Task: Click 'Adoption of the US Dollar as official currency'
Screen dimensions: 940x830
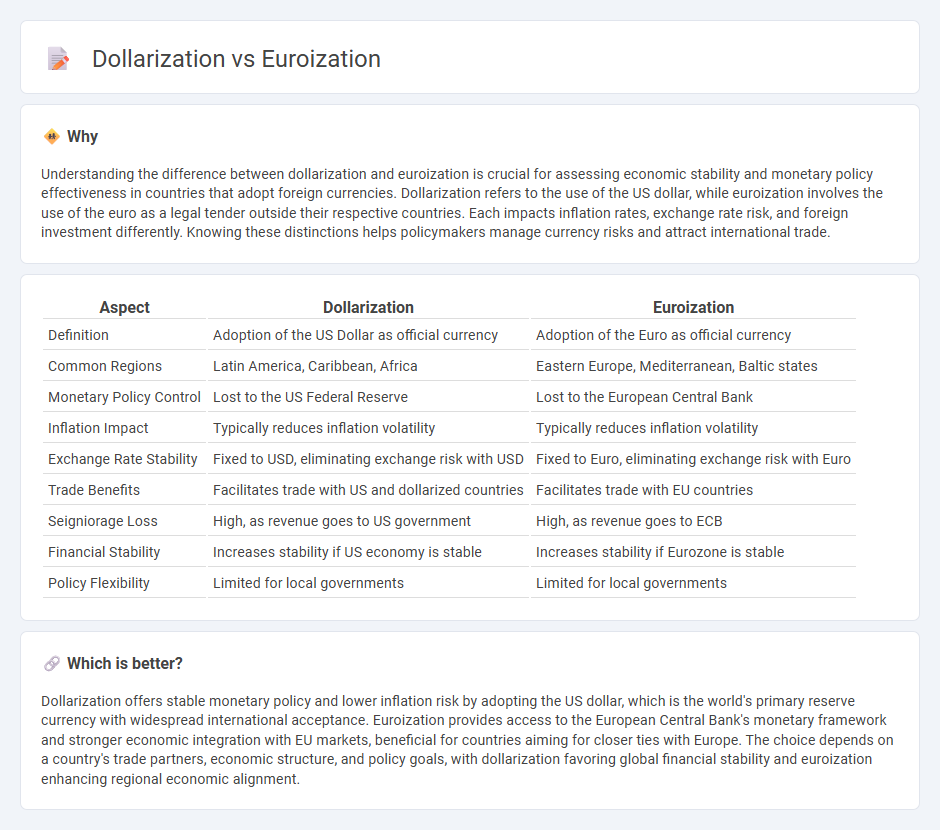Action: click(355, 335)
